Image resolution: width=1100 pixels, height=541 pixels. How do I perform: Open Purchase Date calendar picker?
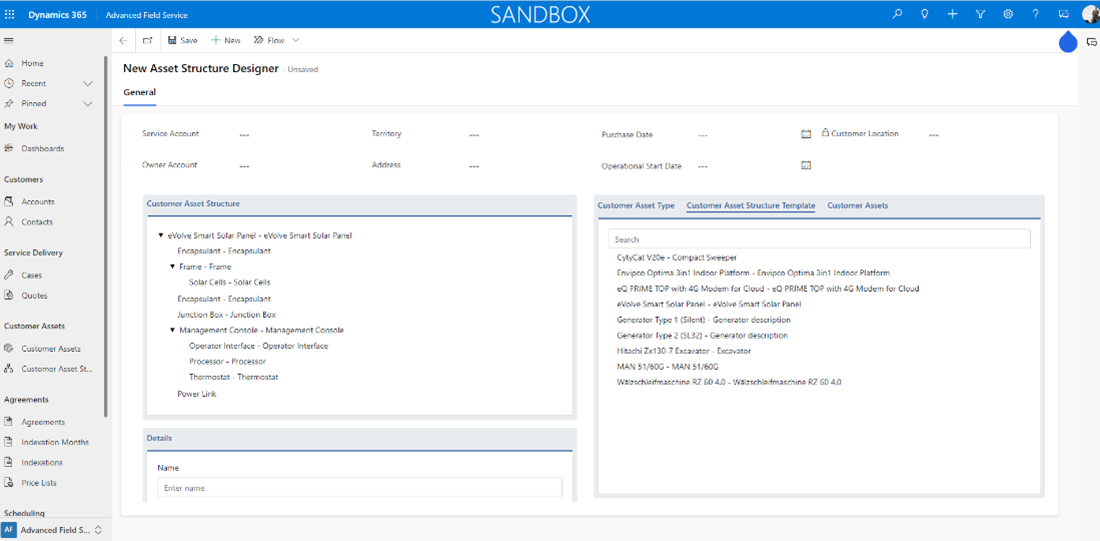click(x=806, y=134)
